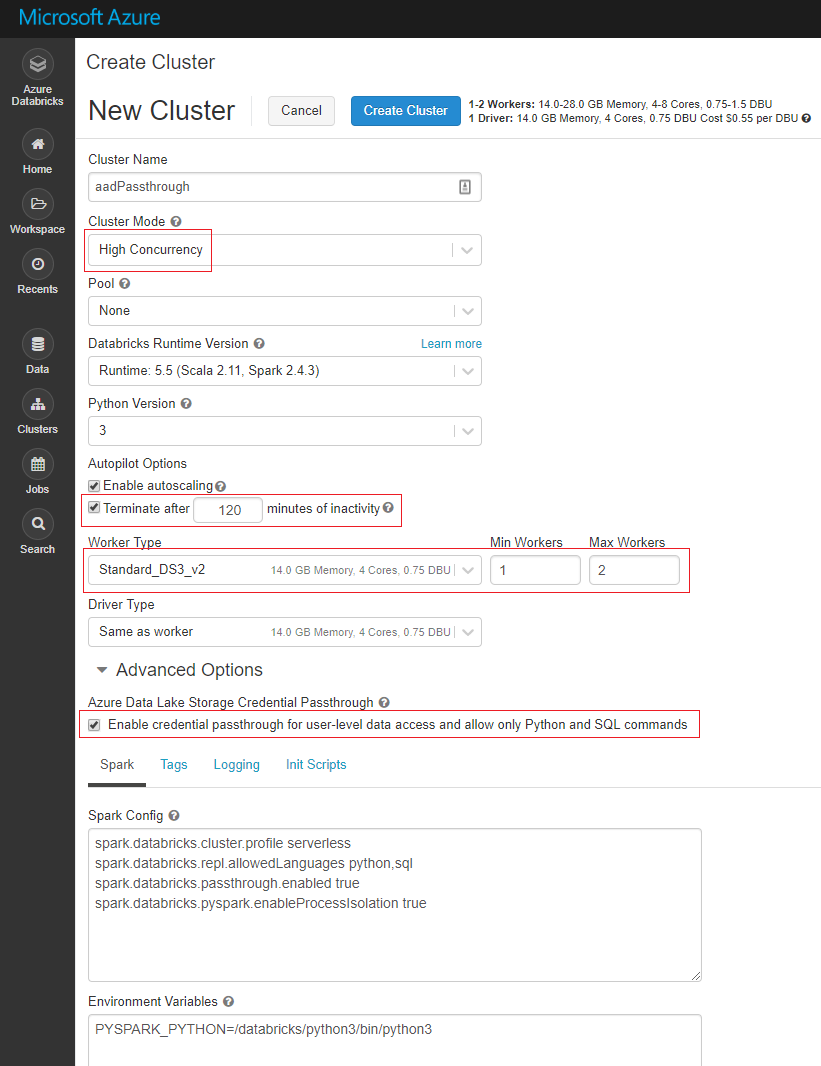Open Azure Databricks logo icon

click(37, 64)
